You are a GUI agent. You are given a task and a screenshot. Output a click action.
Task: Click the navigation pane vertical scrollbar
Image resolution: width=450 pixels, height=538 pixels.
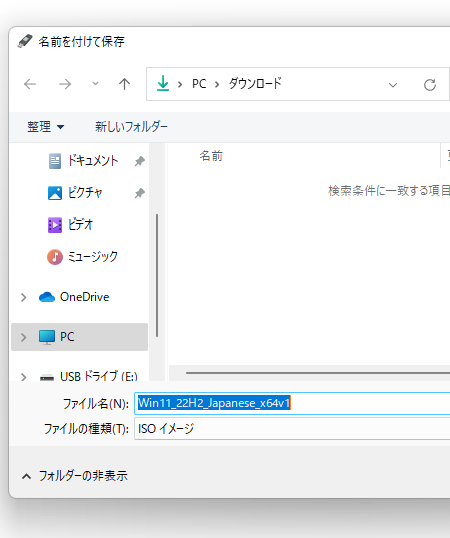pos(157,276)
